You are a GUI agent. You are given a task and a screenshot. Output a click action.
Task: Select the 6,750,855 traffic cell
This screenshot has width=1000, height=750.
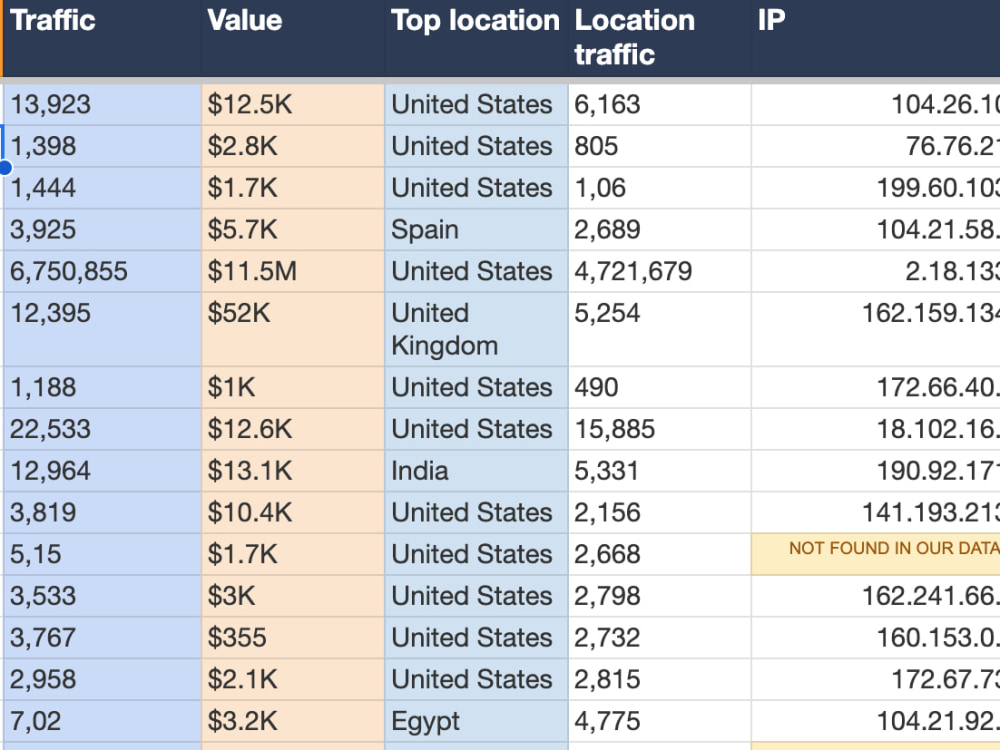[x=102, y=272]
